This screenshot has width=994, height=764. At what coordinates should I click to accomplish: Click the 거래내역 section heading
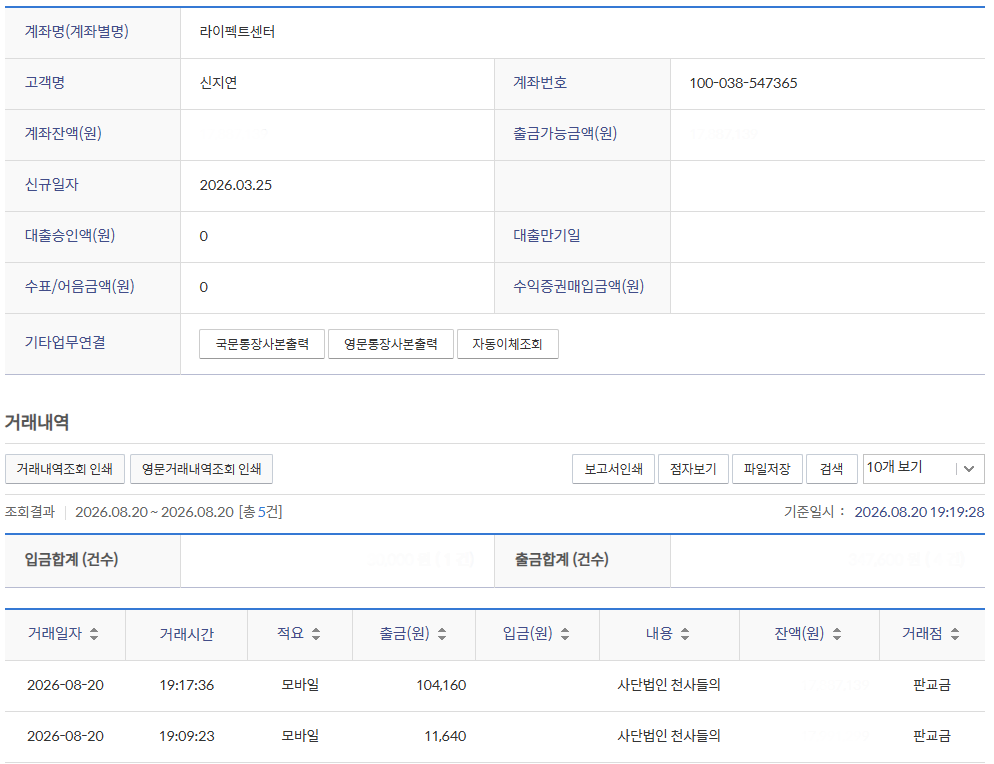click(37, 422)
